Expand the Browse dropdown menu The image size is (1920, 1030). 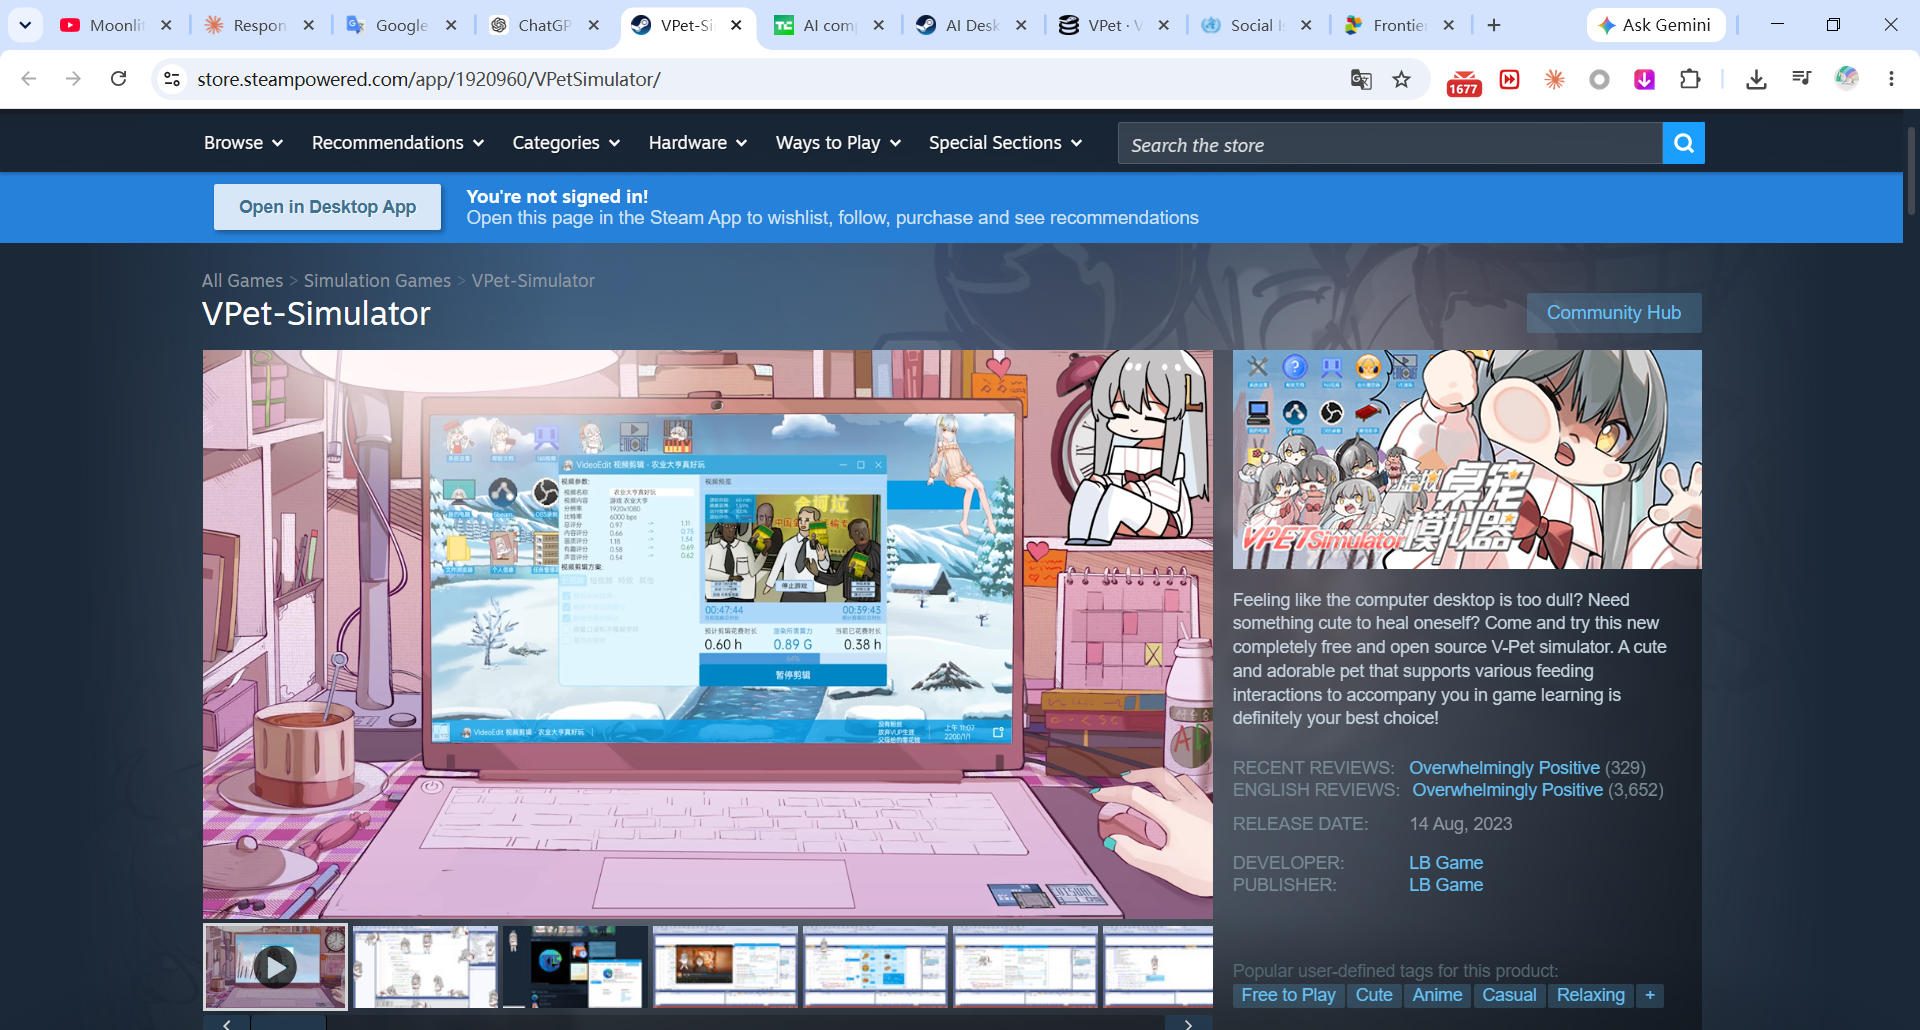tap(243, 143)
